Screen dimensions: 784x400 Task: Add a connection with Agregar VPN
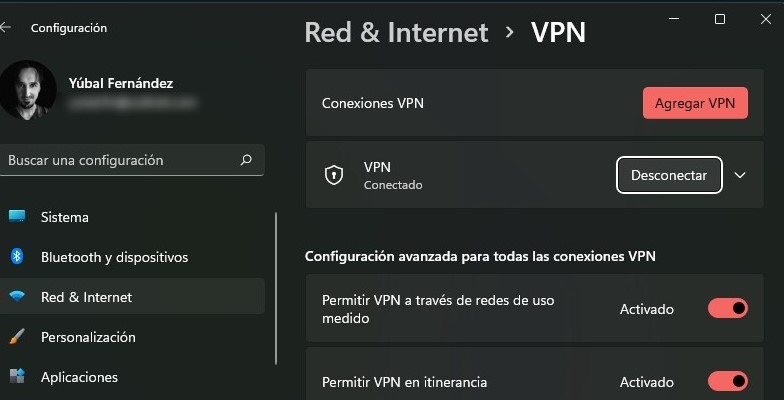point(695,103)
